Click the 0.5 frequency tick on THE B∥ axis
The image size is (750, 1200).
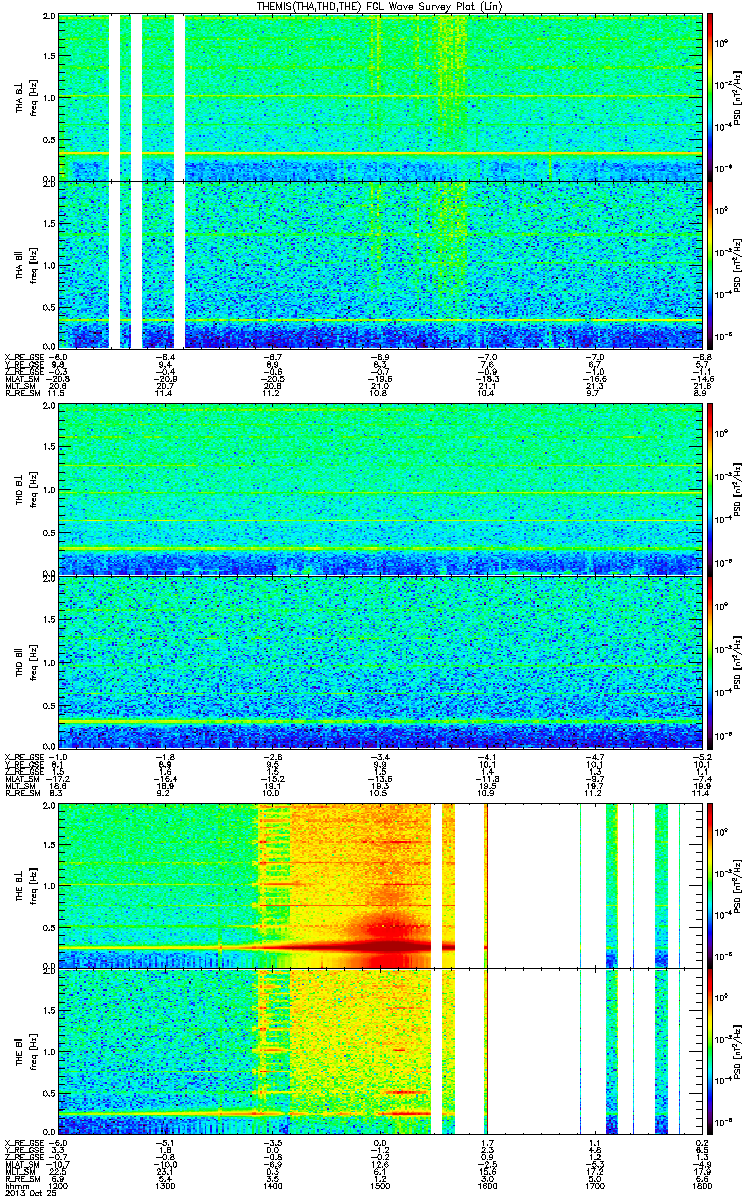50,1095
